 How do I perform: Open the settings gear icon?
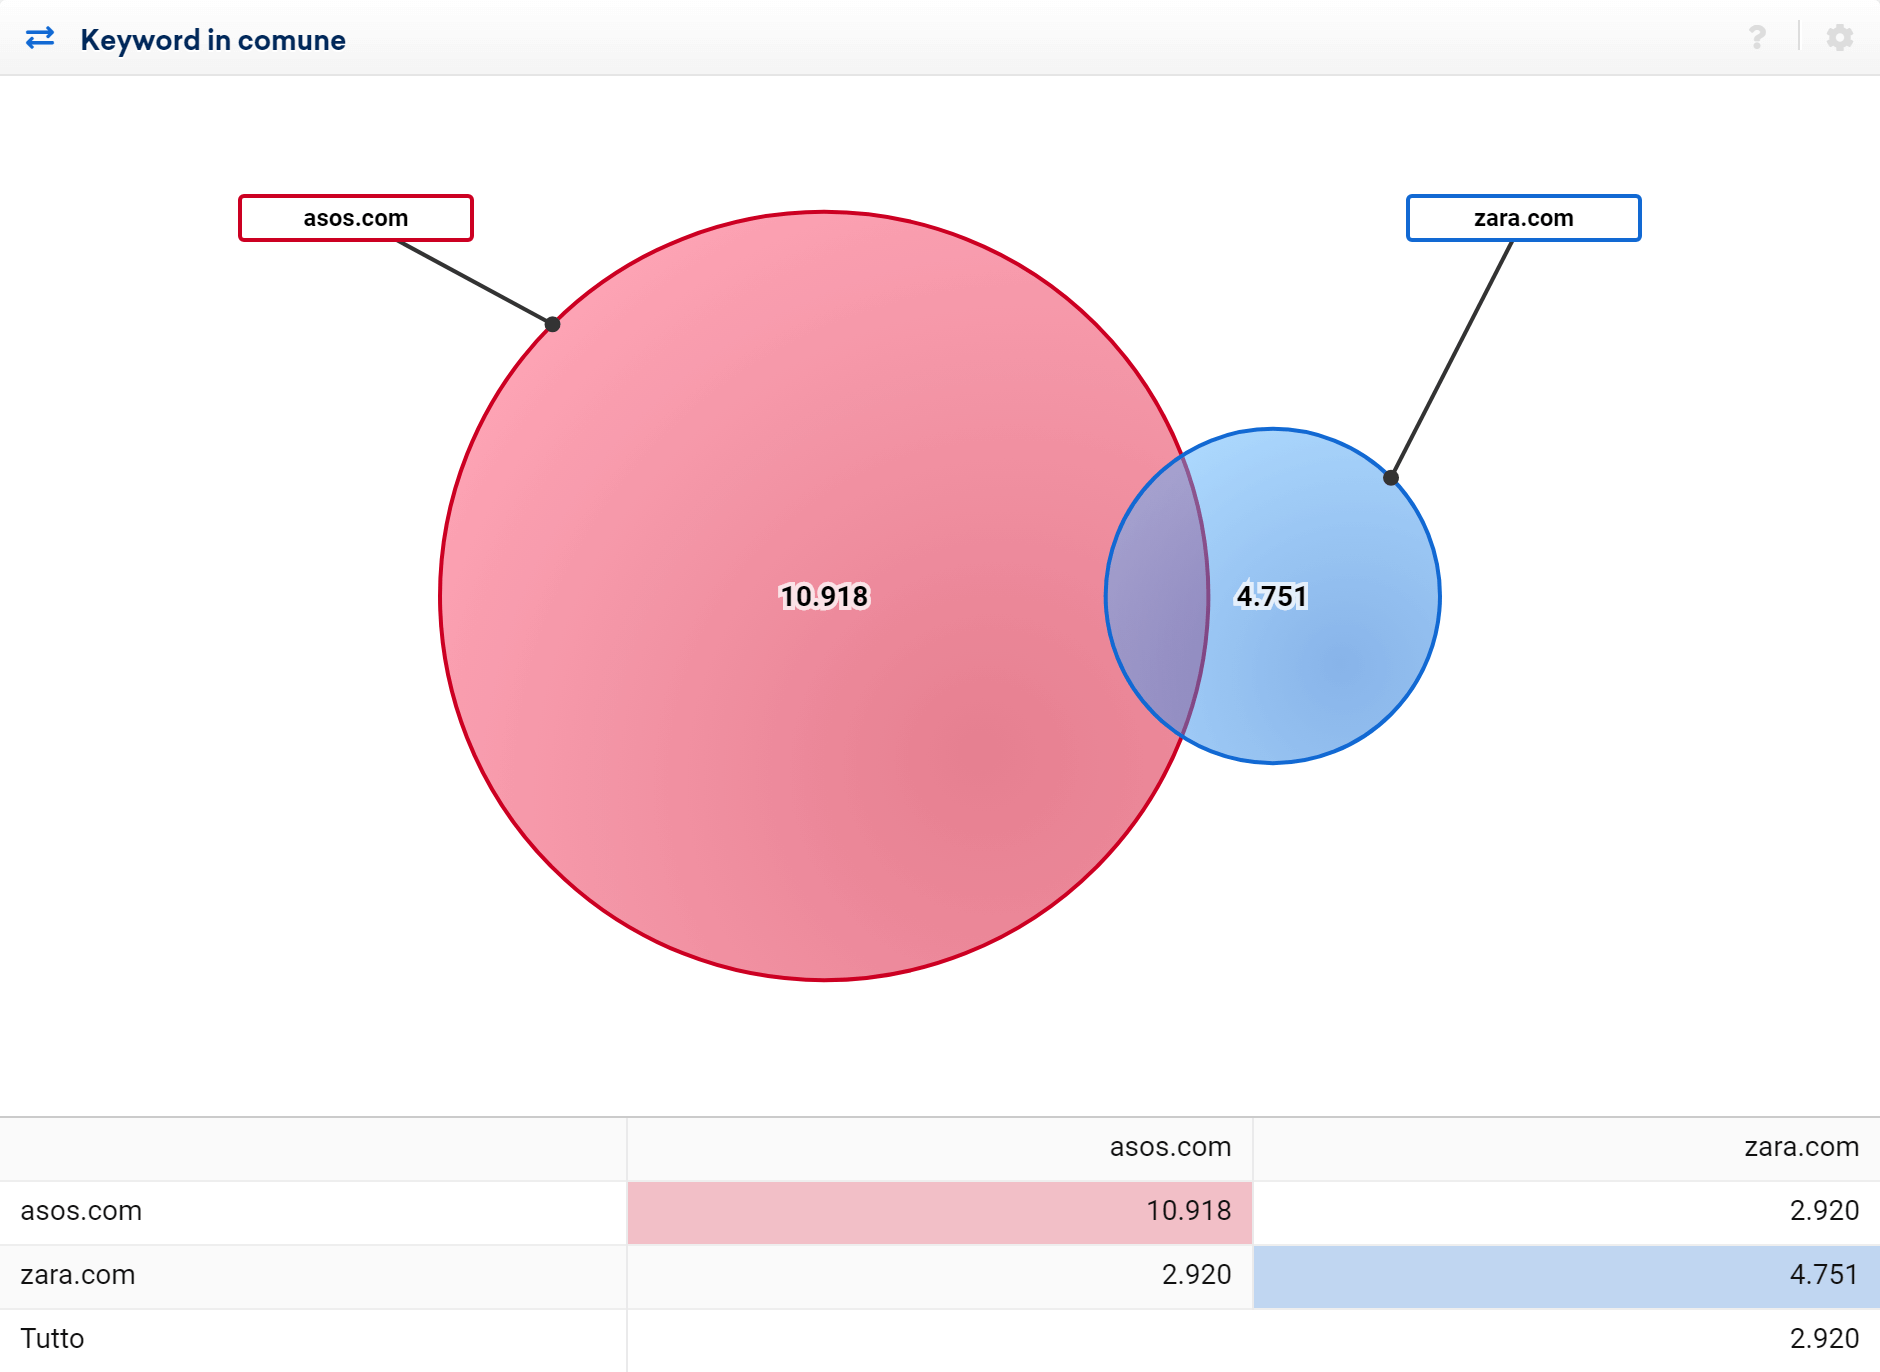click(1840, 37)
